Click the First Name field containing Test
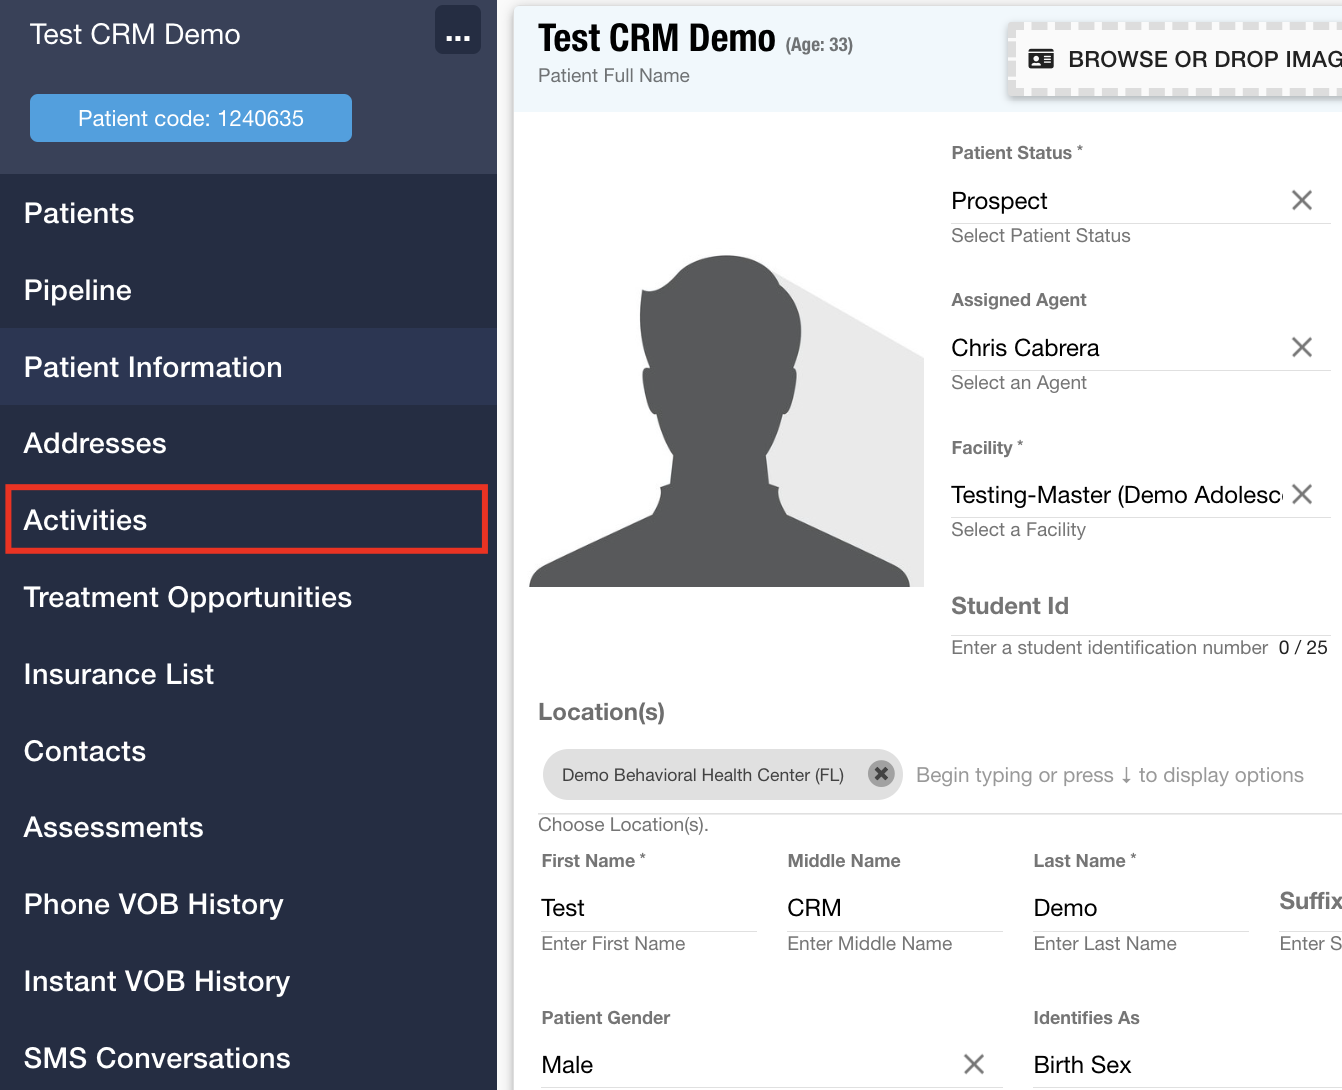 (649, 908)
